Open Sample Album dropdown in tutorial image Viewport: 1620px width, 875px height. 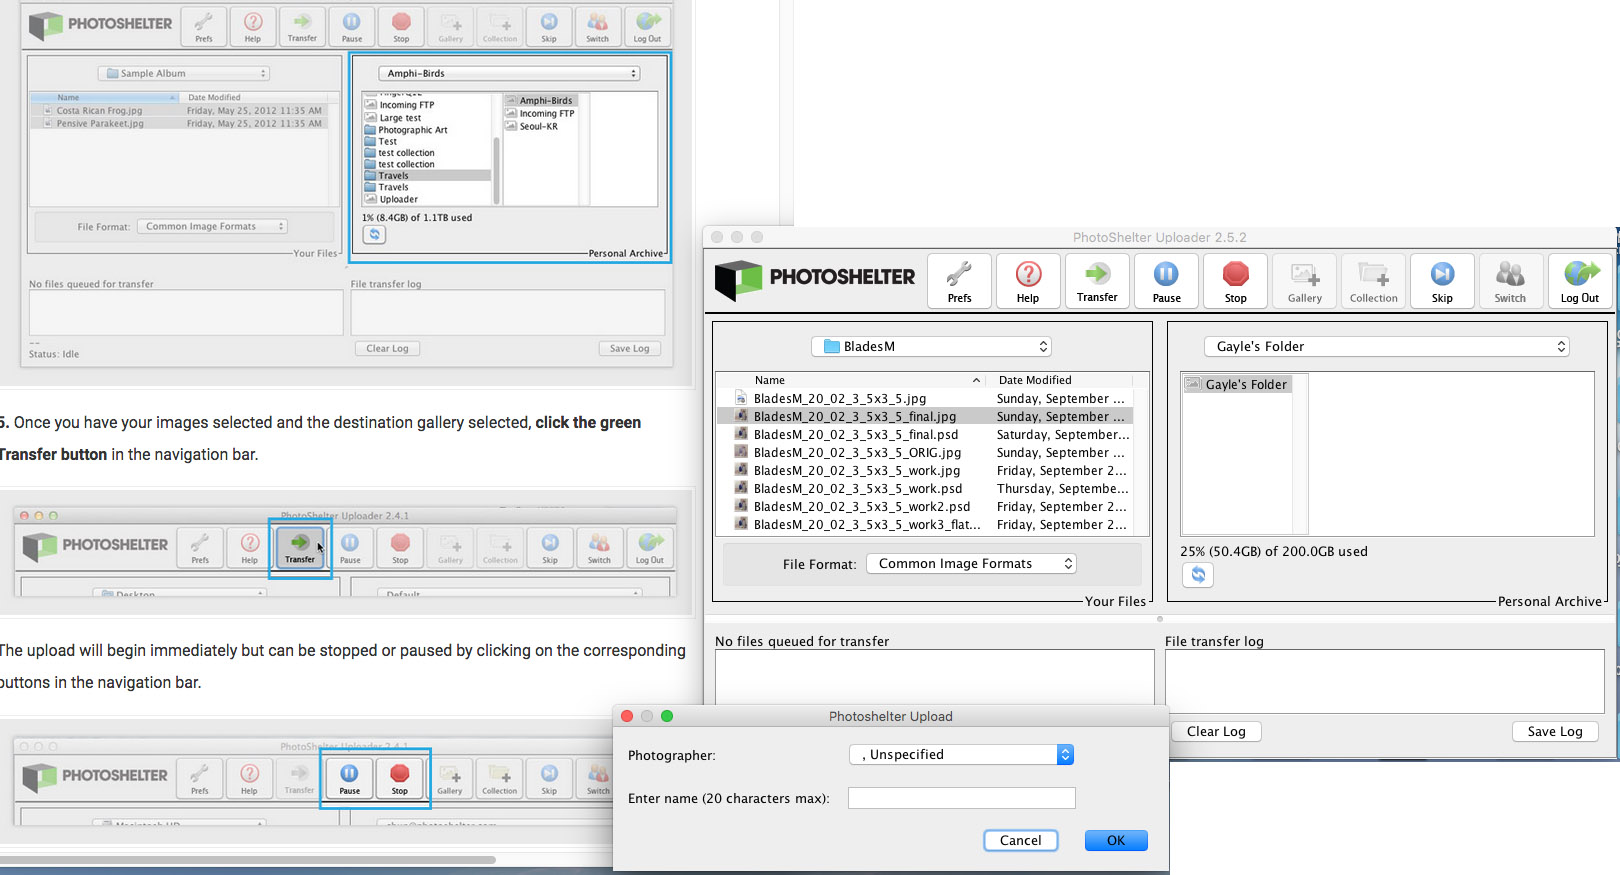tap(184, 73)
